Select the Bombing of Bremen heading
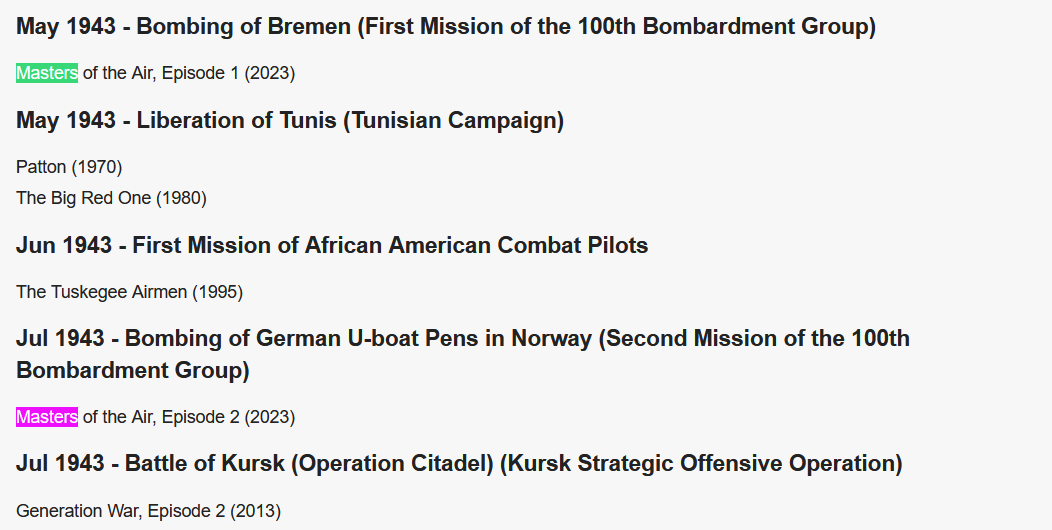Screen dimensions: 1052x530 [x=446, y=26]
